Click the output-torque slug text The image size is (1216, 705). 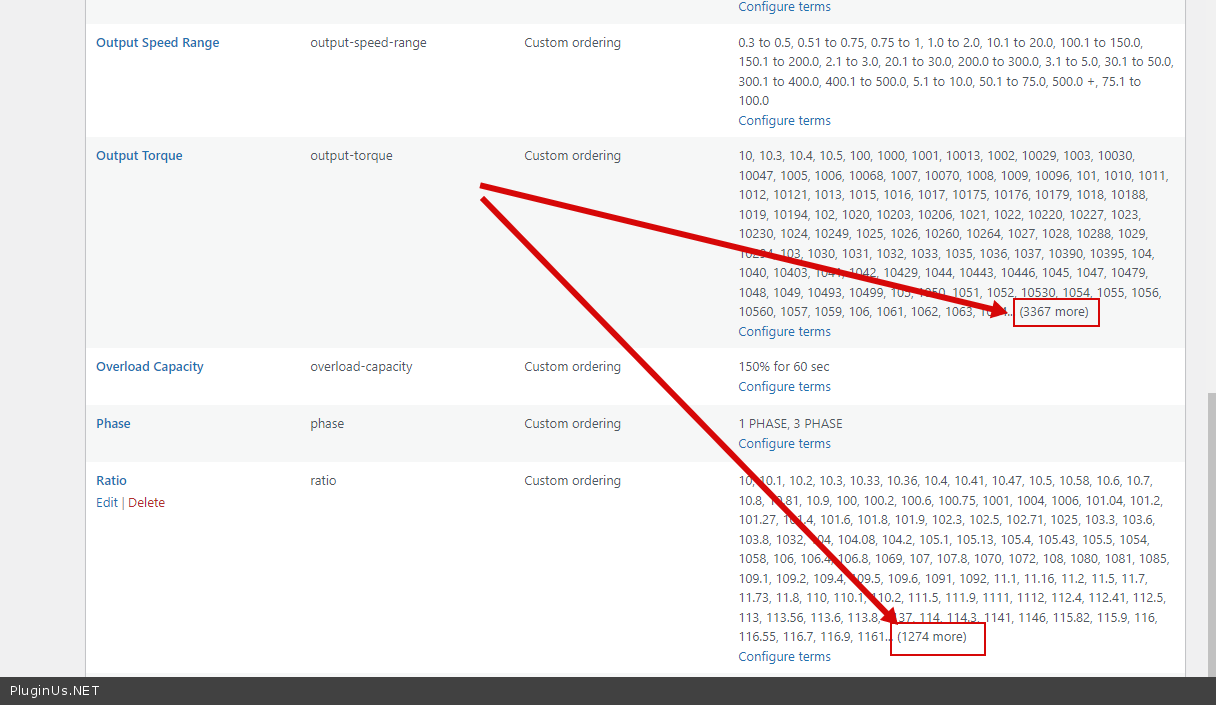tap(351, 156)
